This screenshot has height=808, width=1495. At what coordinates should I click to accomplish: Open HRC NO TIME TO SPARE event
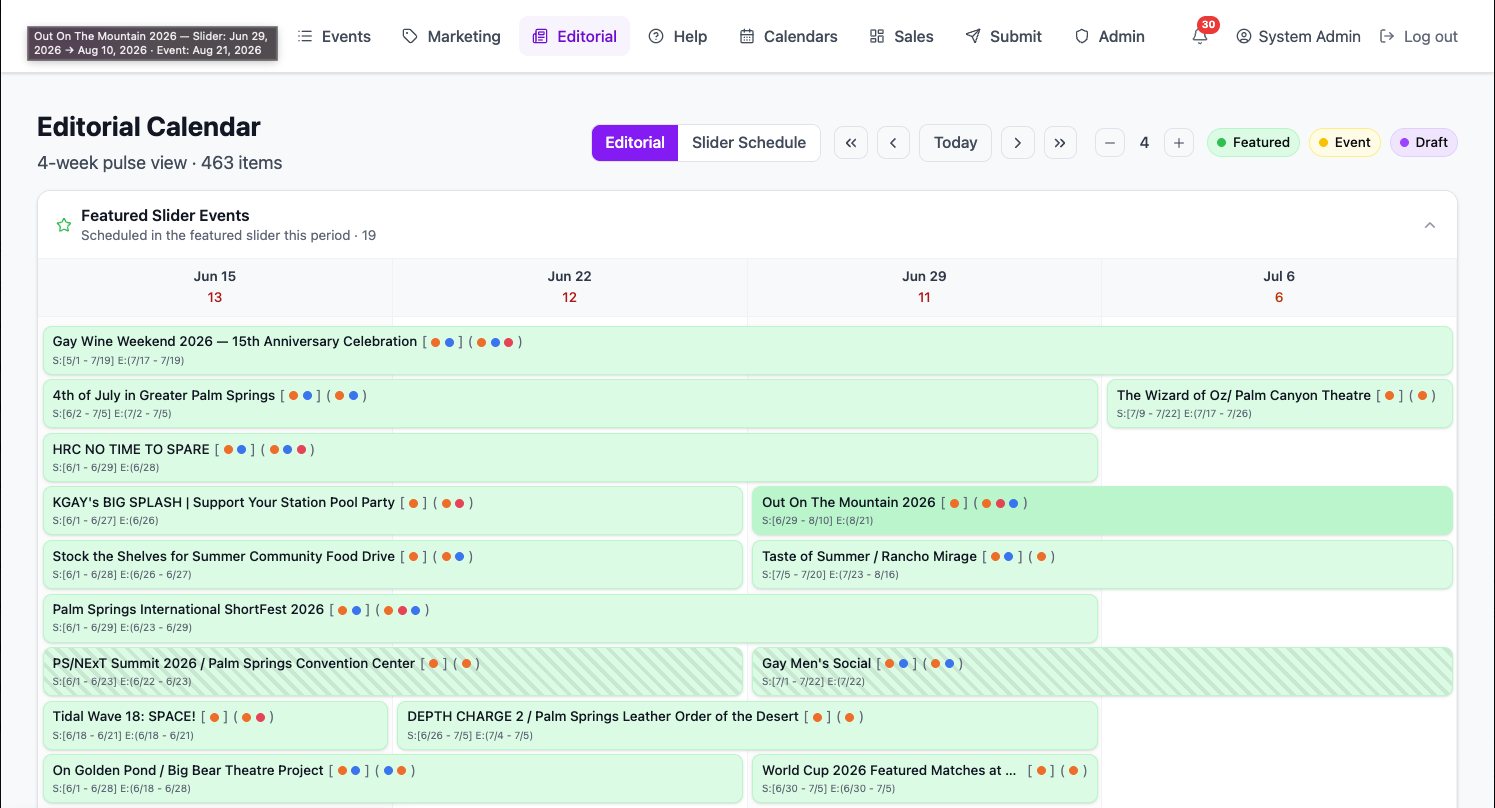click(x=570, y=458)
